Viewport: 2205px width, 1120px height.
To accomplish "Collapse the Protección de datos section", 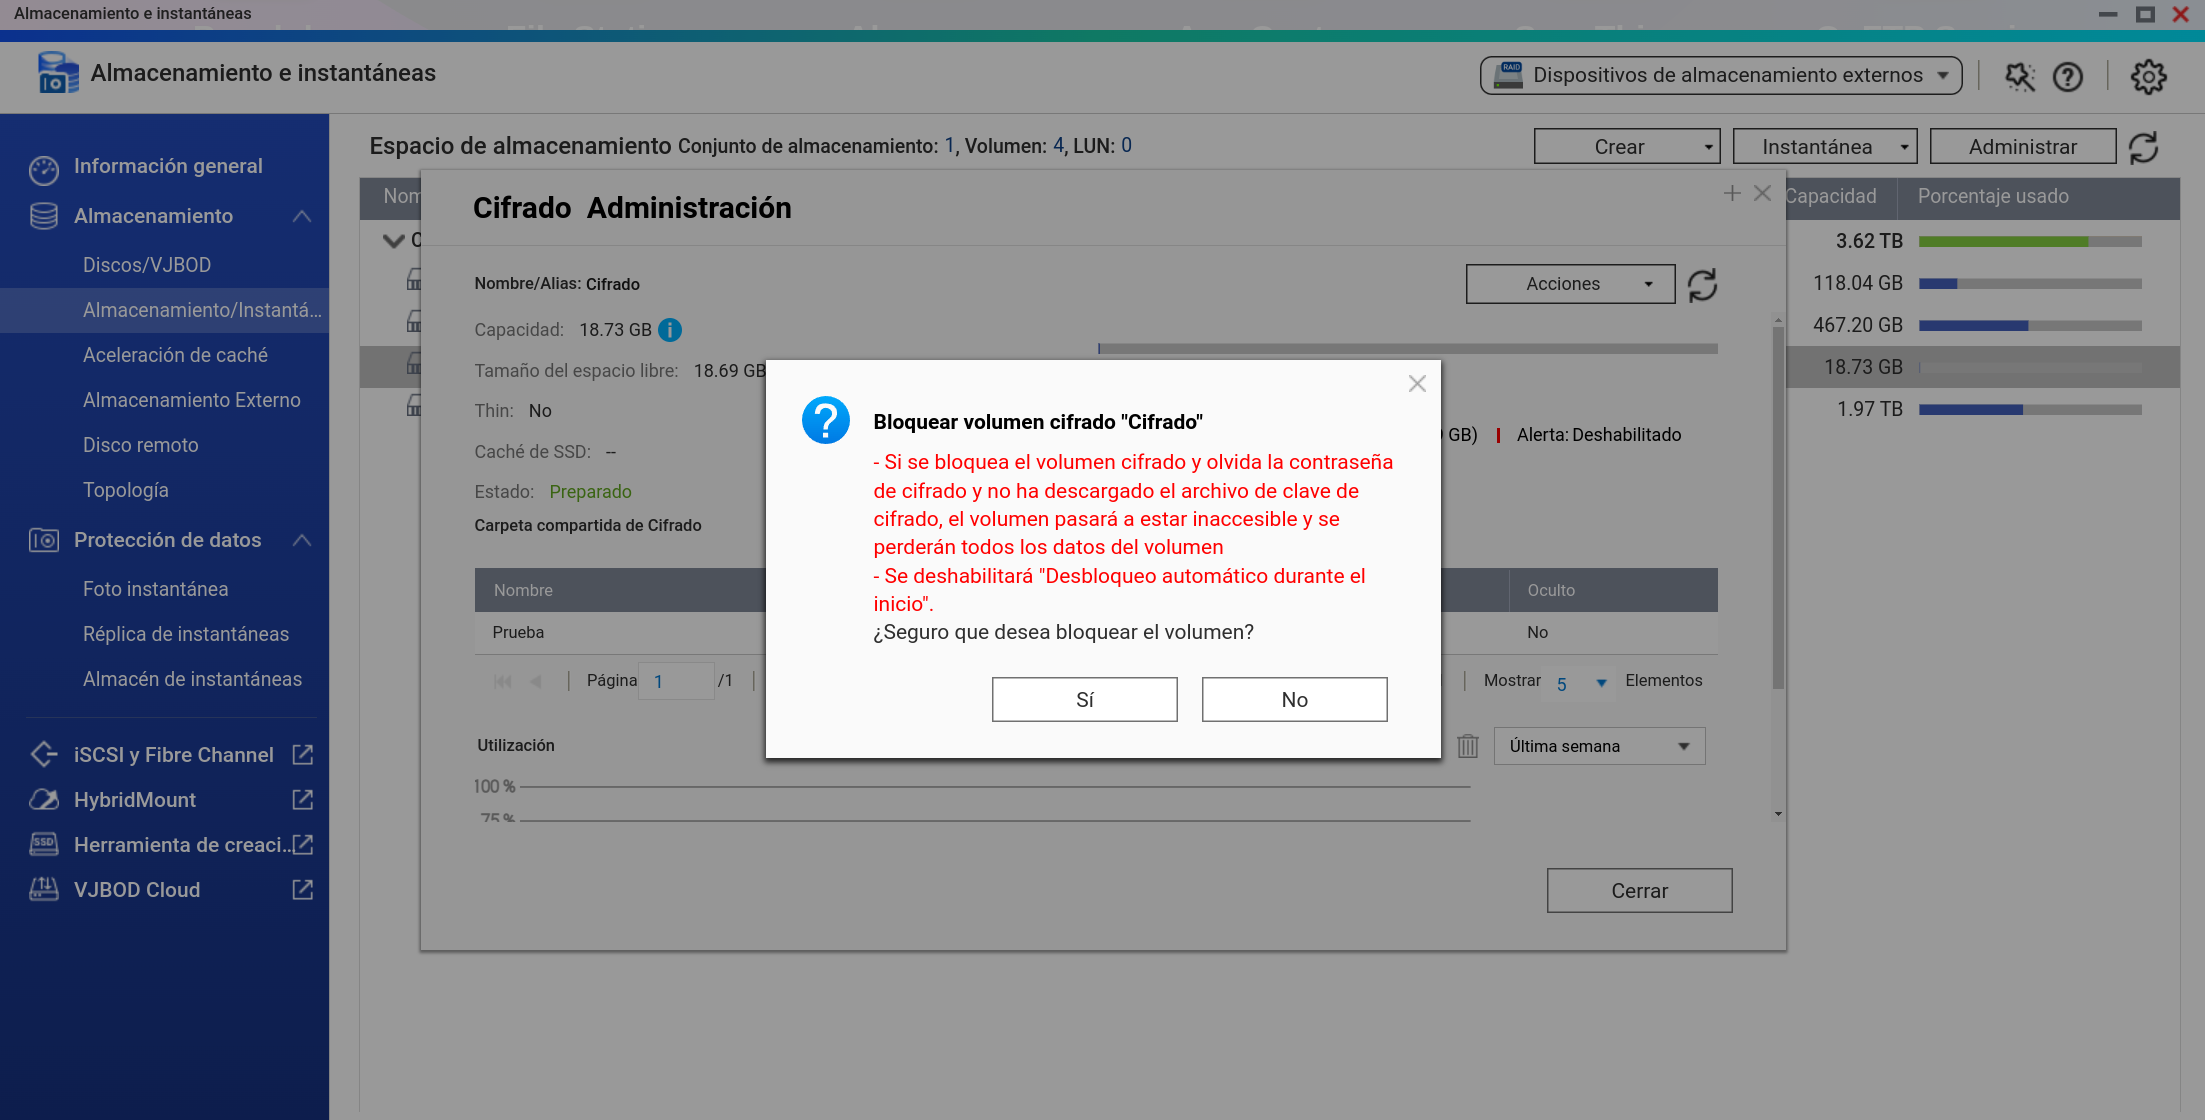I will (x=302, y=540).
